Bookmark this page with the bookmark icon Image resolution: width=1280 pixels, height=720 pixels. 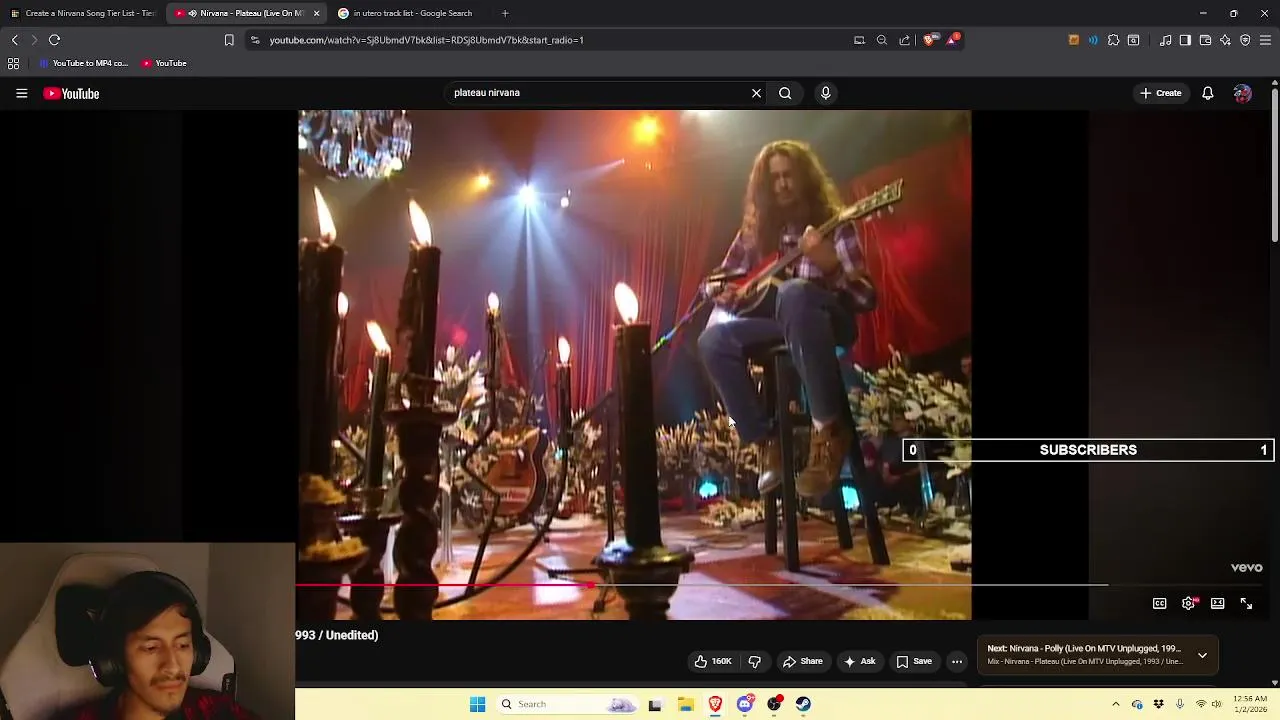tap(229, 40)
